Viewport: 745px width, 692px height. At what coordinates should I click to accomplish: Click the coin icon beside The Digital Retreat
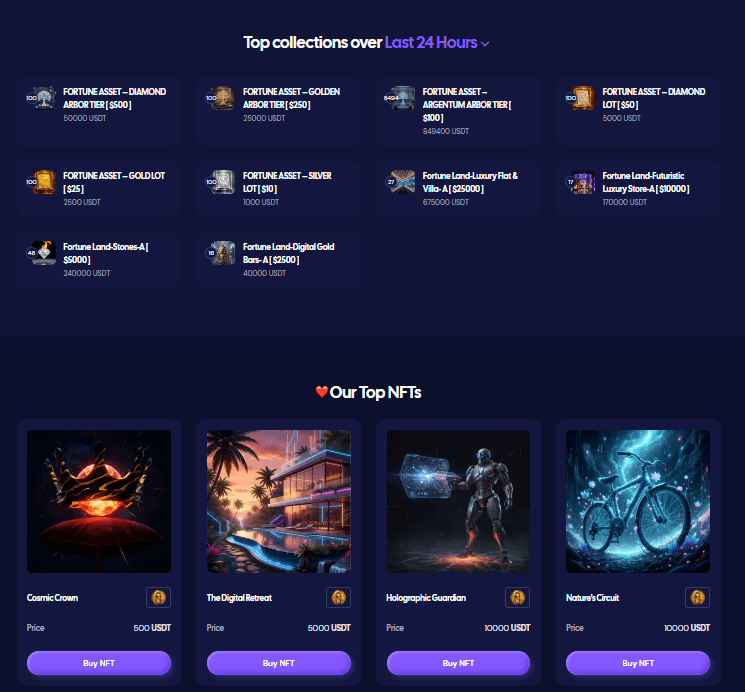pyautogui.click(x=338, y=597)
